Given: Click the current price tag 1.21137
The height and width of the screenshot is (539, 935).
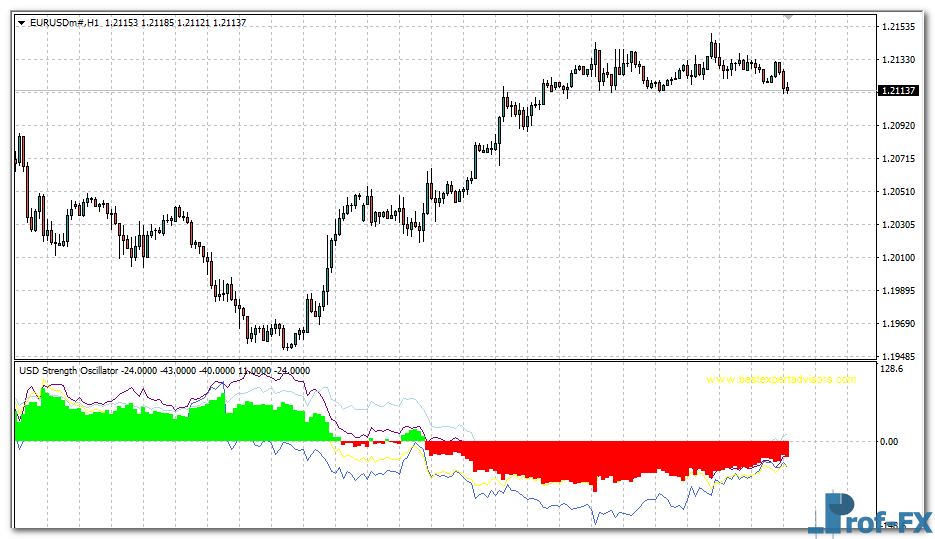Looking at the screenshot, I should tap(898, 91).
